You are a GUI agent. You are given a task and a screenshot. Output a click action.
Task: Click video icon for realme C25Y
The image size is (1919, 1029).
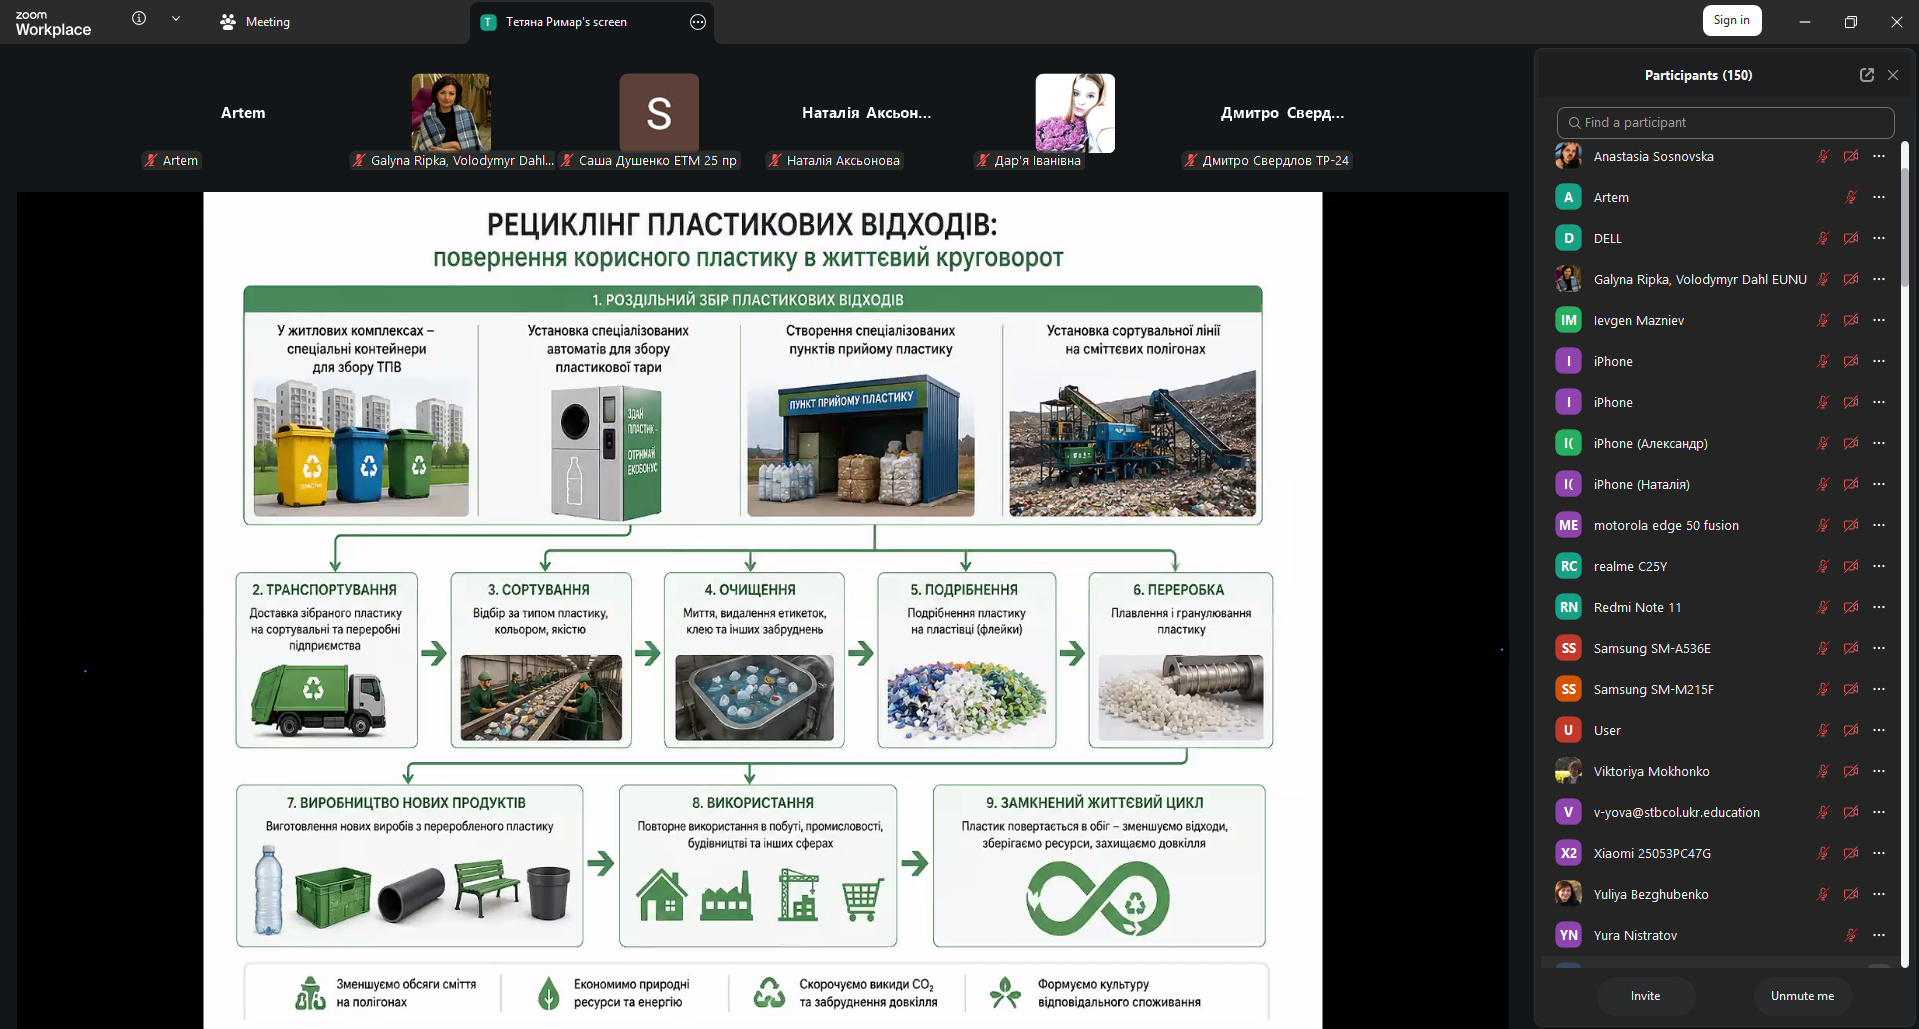click(1851, 567)
